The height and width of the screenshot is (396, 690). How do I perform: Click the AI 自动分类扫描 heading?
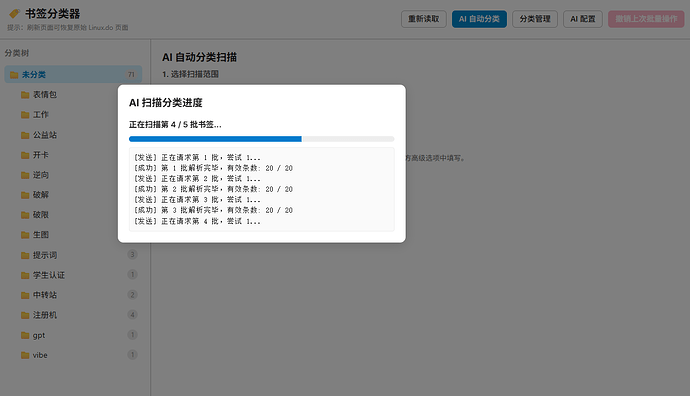(x=200, y=57)
